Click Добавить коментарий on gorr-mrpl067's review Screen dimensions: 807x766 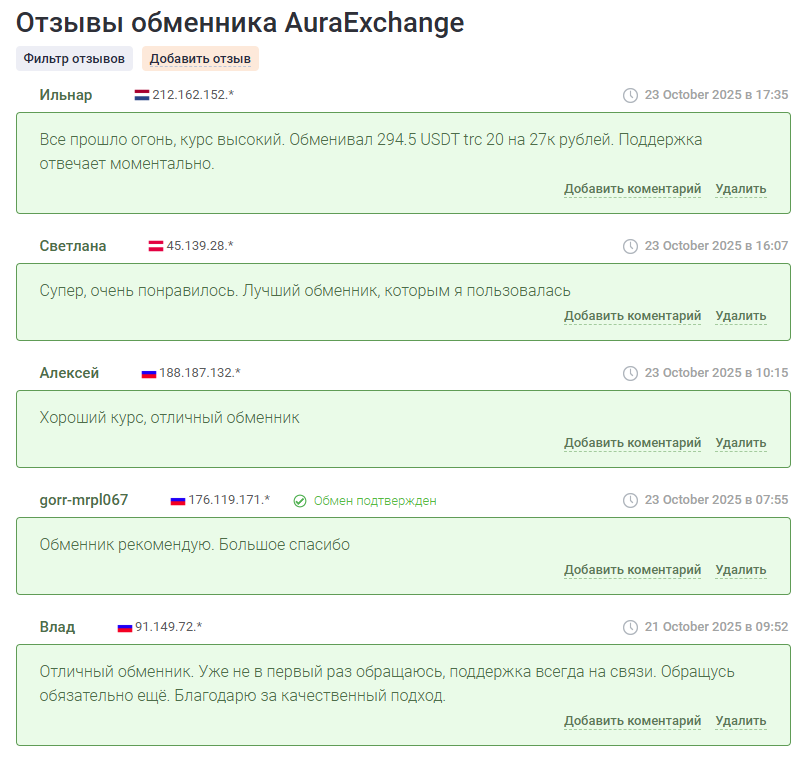pos(632,569)
